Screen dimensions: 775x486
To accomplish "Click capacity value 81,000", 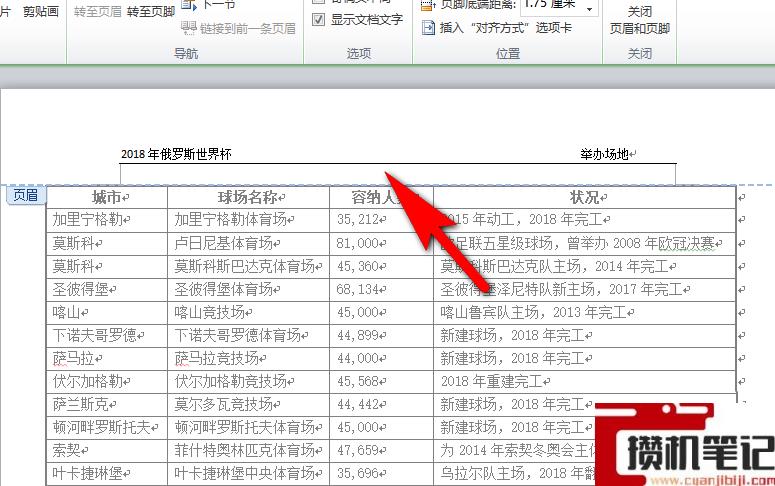I will pos(358,243).
